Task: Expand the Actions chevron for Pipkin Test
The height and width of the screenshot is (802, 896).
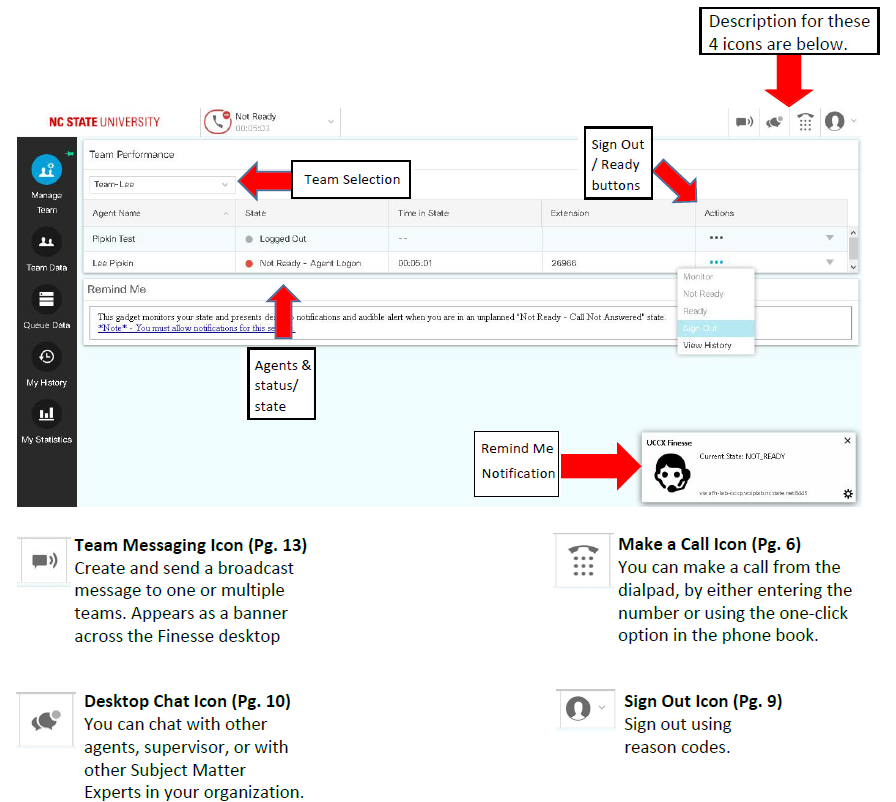Action: click(x=831, y=237)
